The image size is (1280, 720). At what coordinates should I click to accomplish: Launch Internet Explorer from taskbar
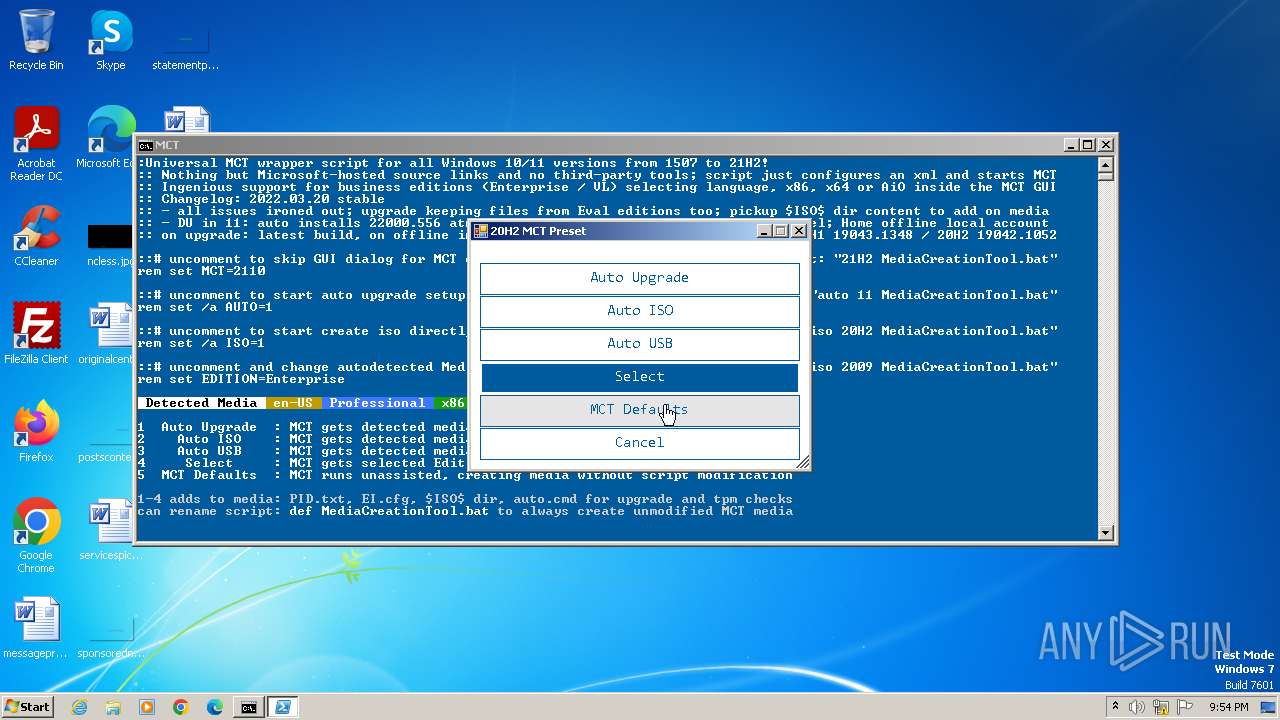pos(80,707)
